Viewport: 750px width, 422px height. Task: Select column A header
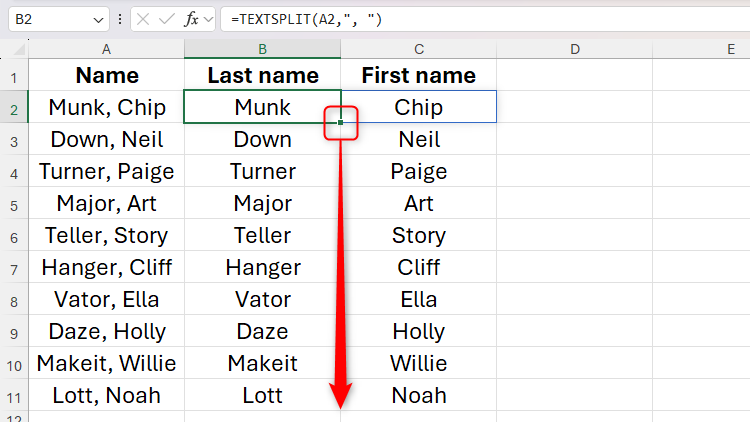pyautogui.click(x=106, y=47)
